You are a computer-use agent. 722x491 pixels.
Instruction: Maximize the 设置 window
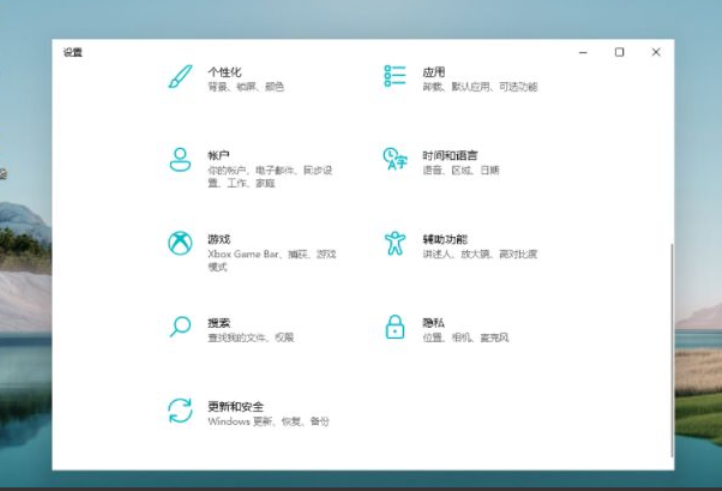coord(619,52)
